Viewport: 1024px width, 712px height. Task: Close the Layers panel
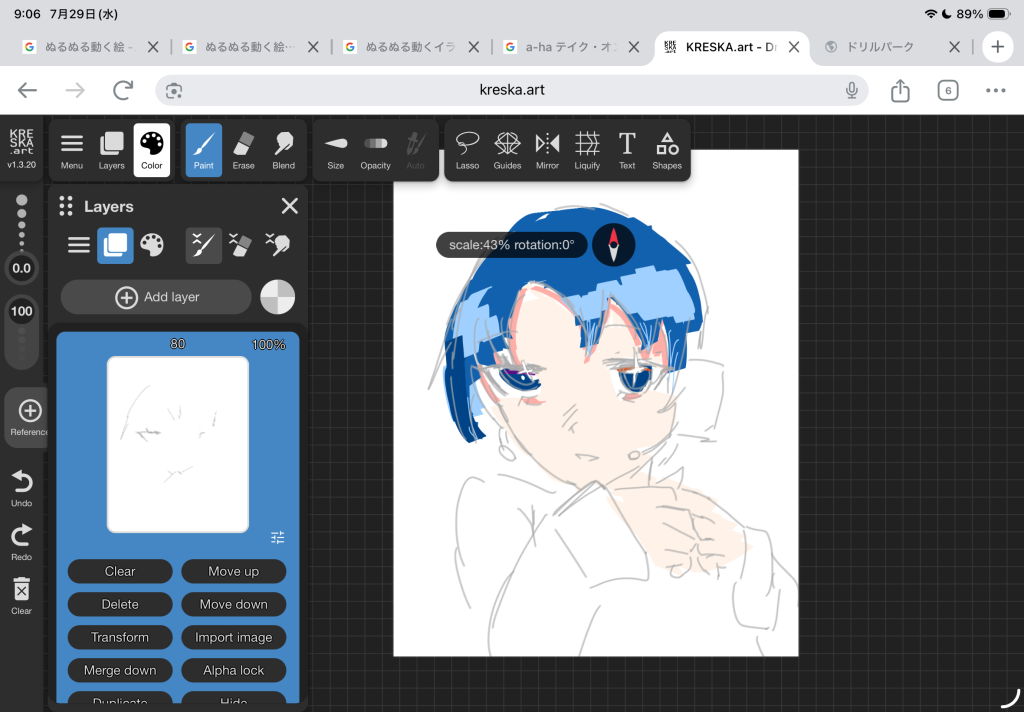(289, 206)
